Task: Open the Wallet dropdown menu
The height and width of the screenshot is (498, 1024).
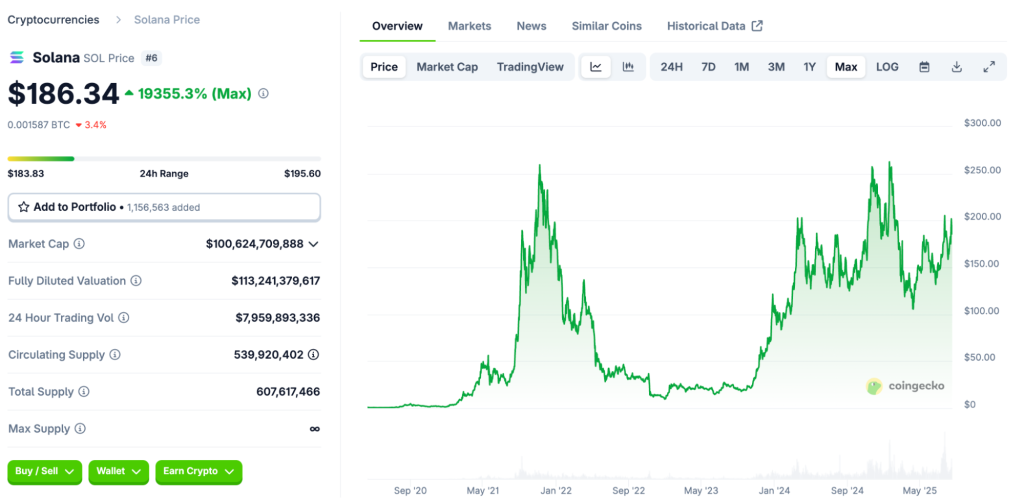Action: click(x=119, y=471)
